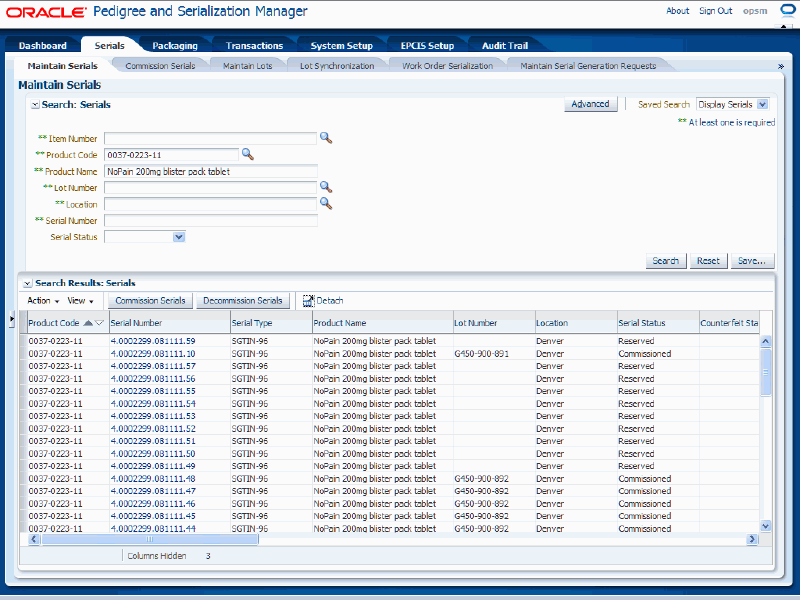The width and height of the screenshot is (800, 600).
Task: Go to Lot Synchronization sub-tab
Action: click(337, 66)
